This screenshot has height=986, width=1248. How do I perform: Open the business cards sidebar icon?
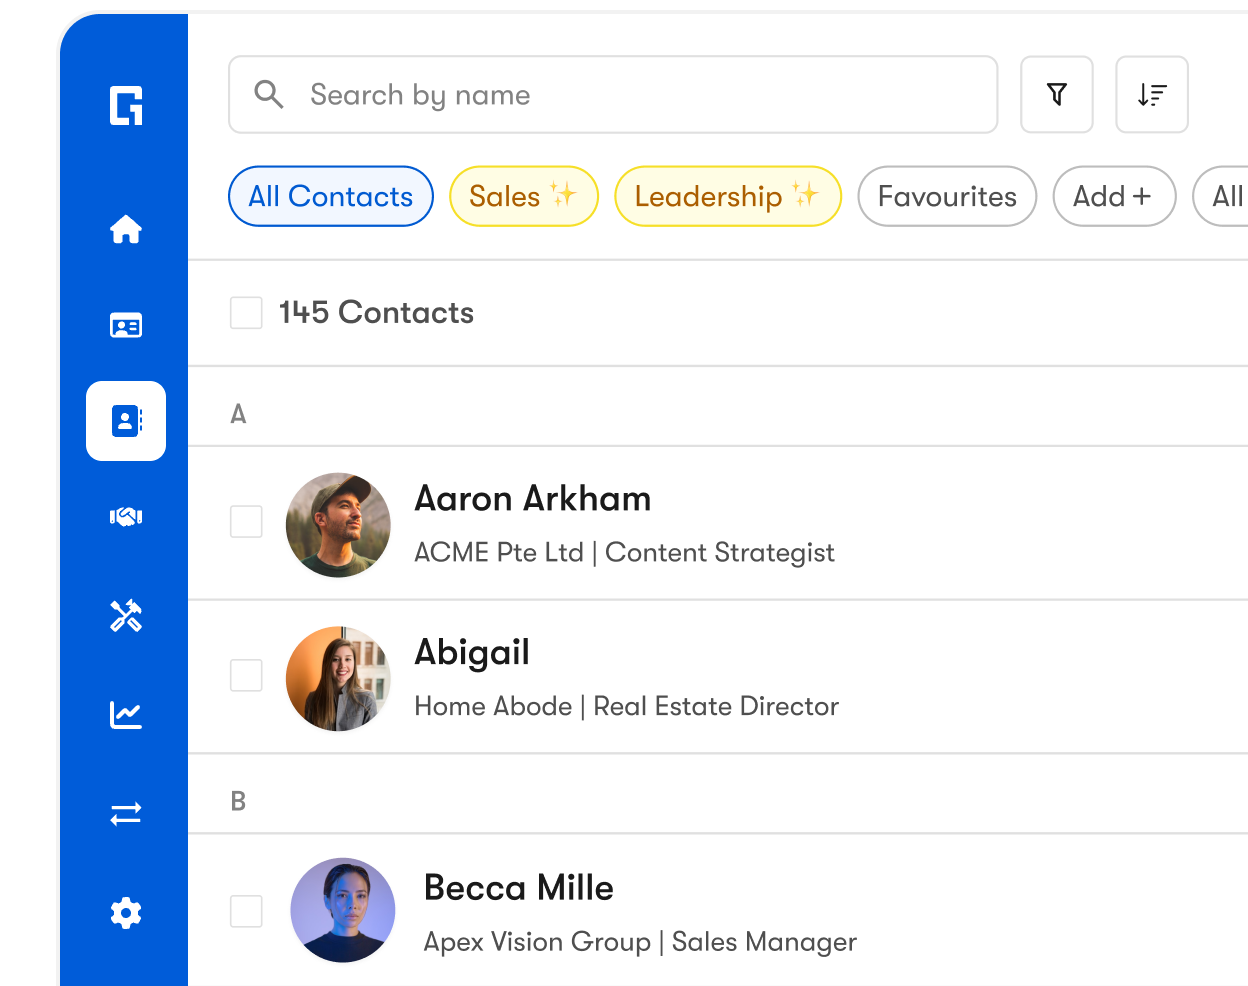tap(126, 325)
